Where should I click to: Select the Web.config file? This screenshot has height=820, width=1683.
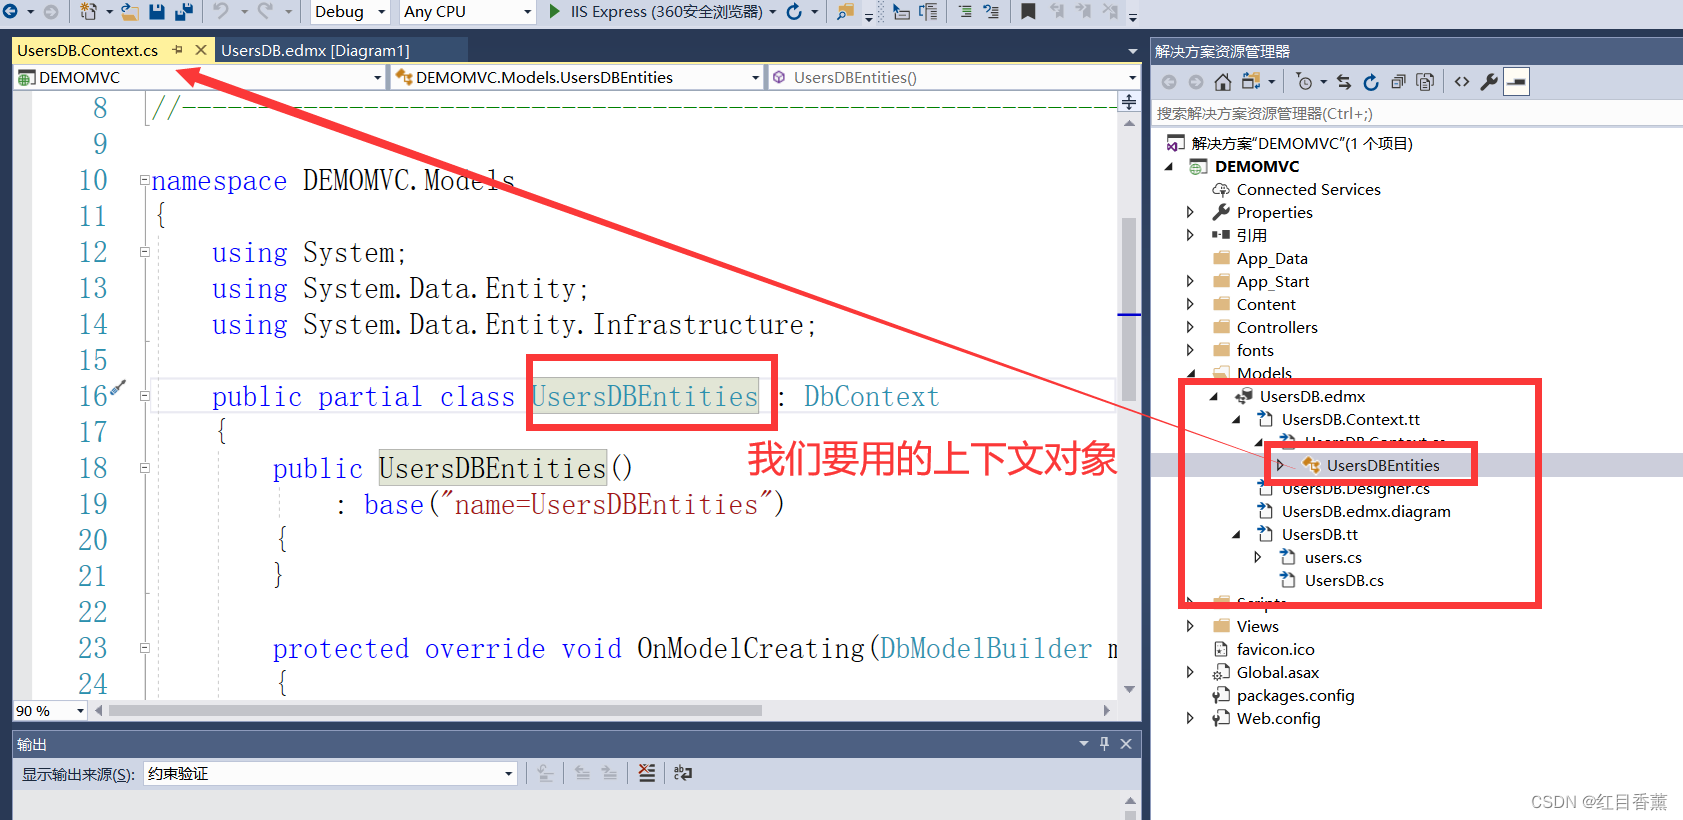tap(1278, 718)
